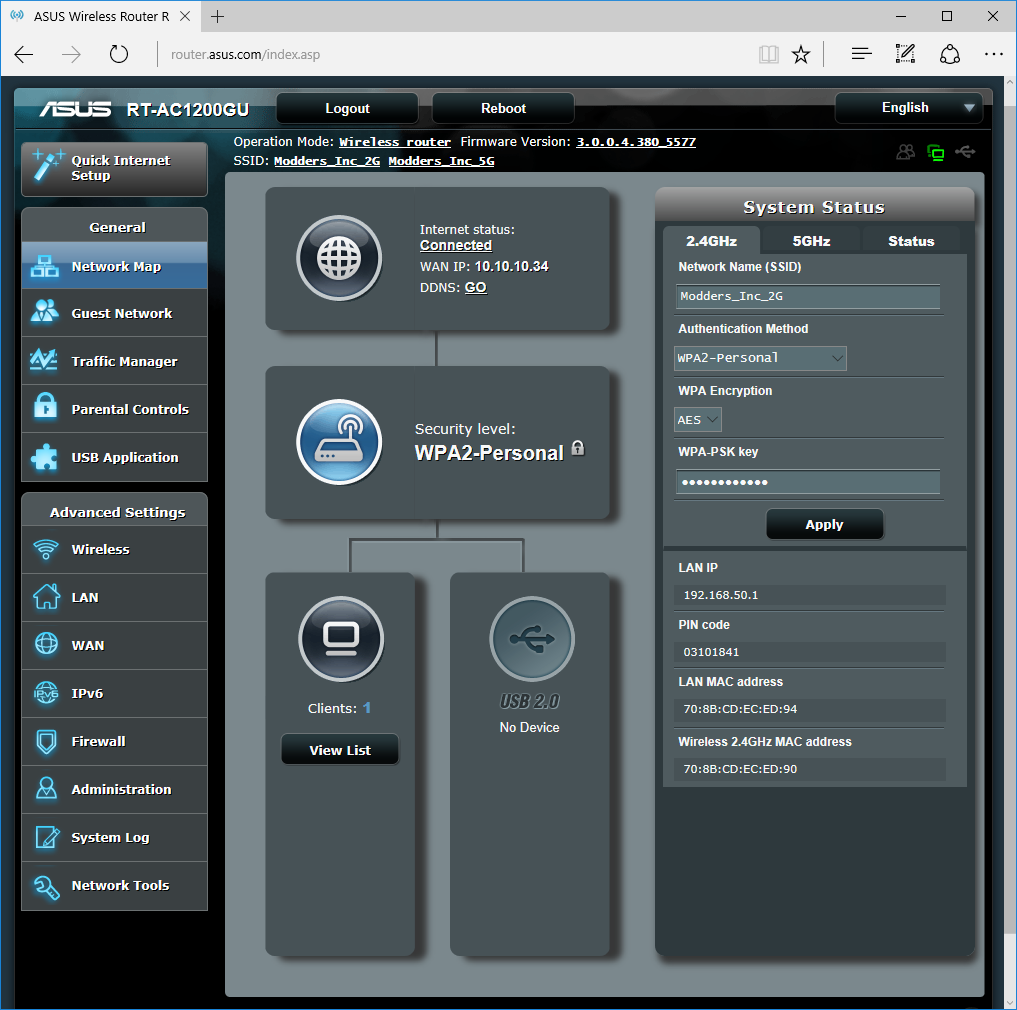The image size is (1017, 1010).
Task: Click the Apply button
Action: click(x=824, y=524)
